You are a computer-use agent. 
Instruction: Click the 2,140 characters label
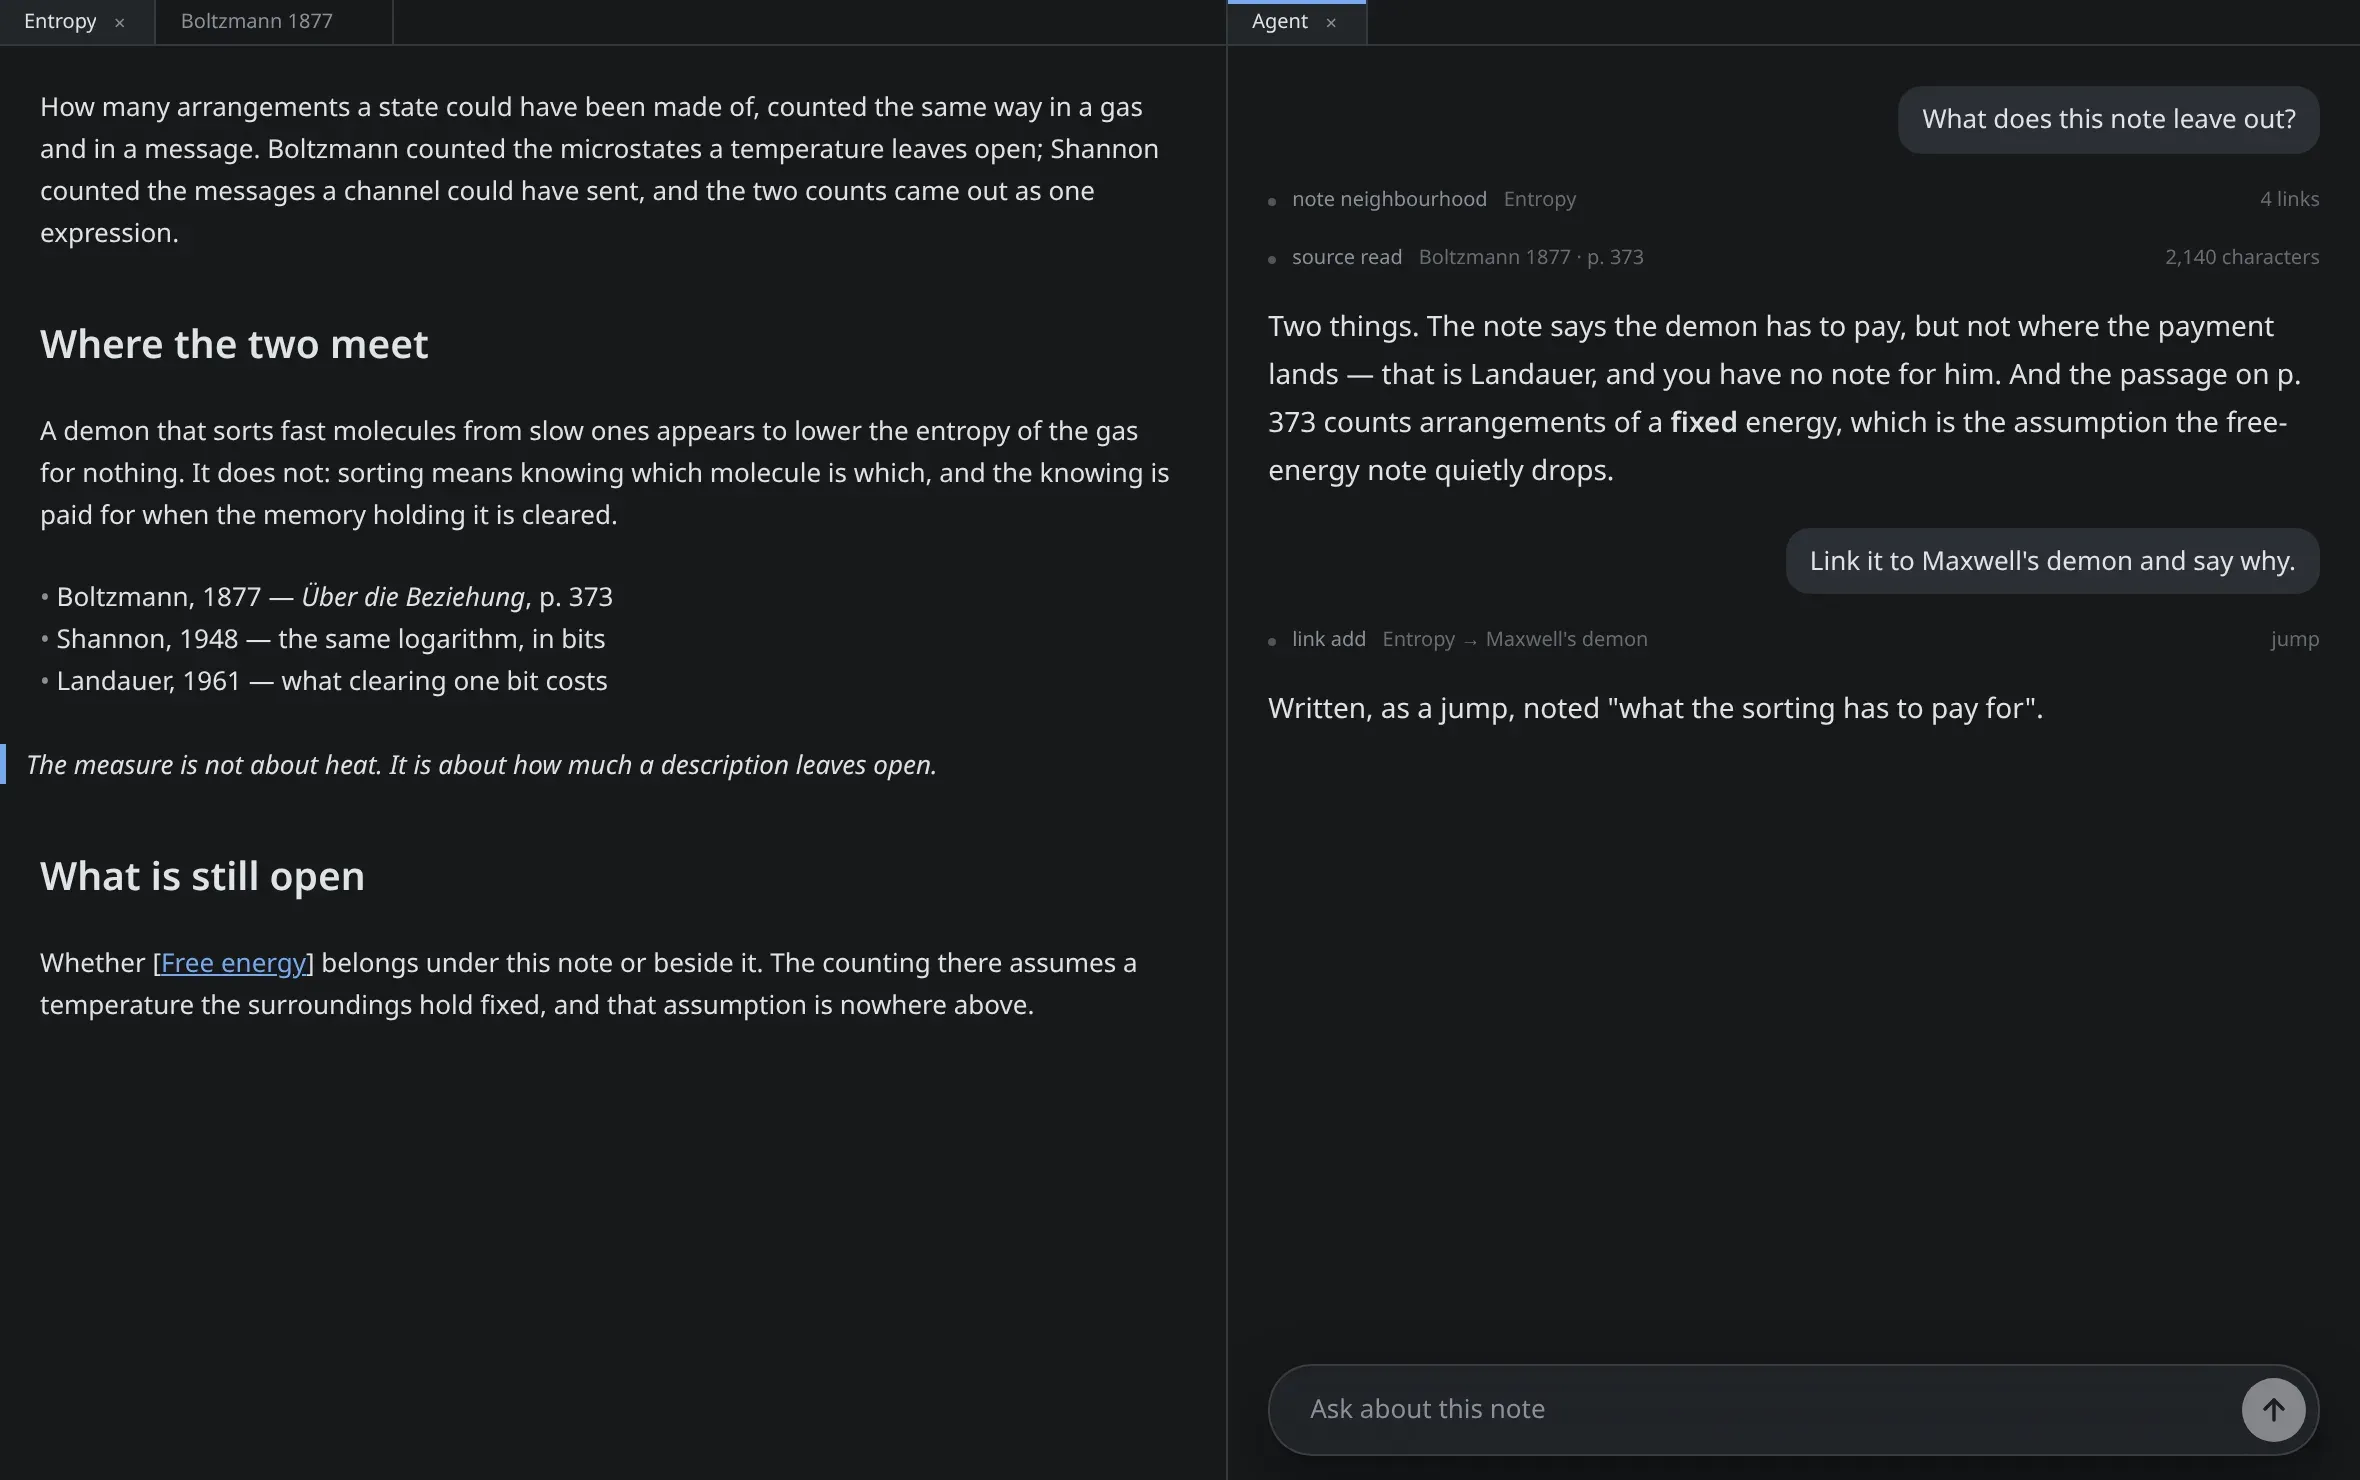coord(2241,257)
